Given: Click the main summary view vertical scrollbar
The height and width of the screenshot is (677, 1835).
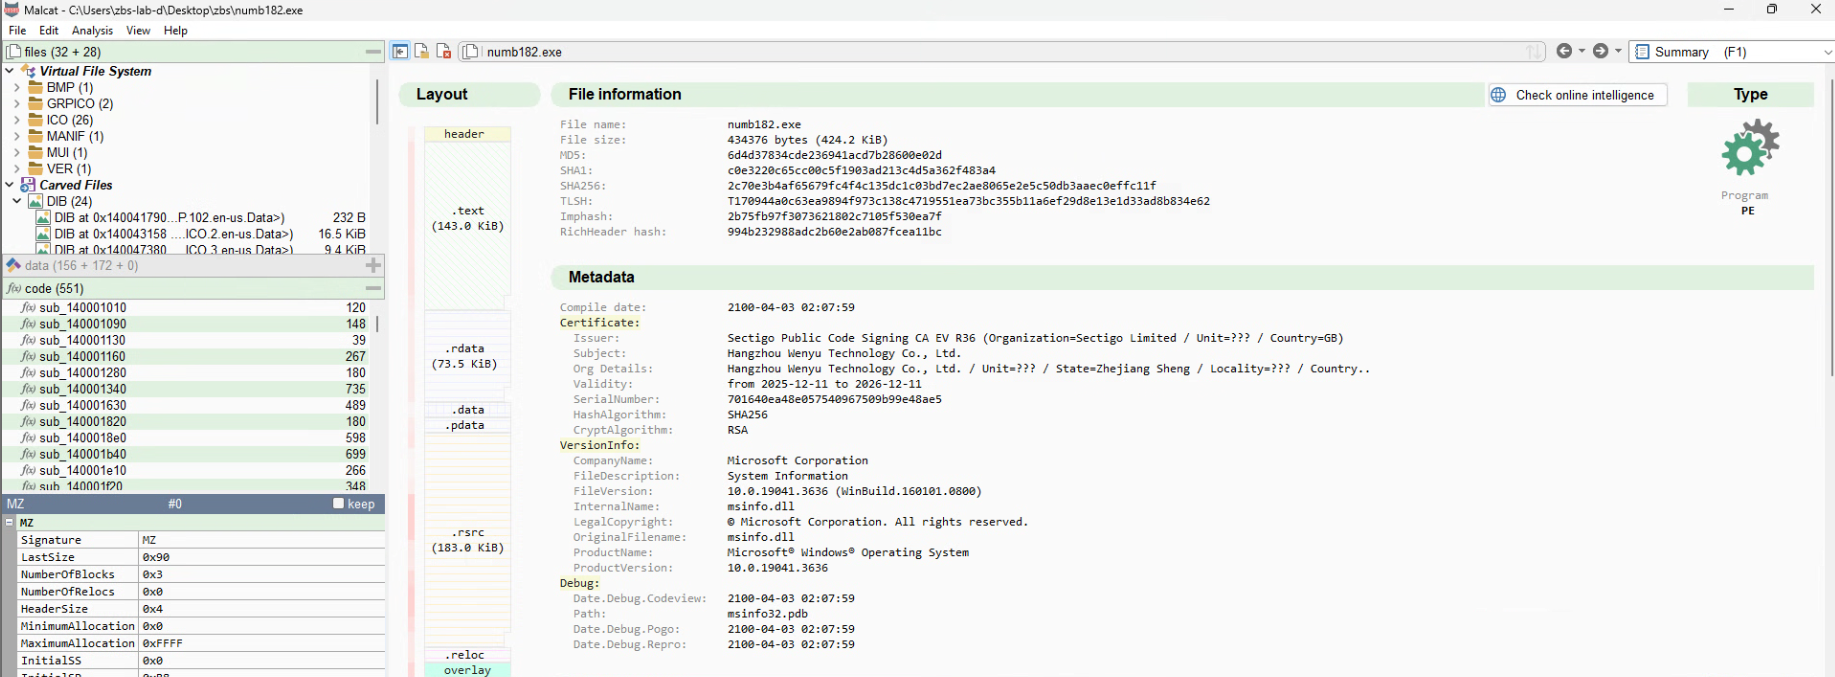Looking at the screenshot, I should coord(1831,228).
